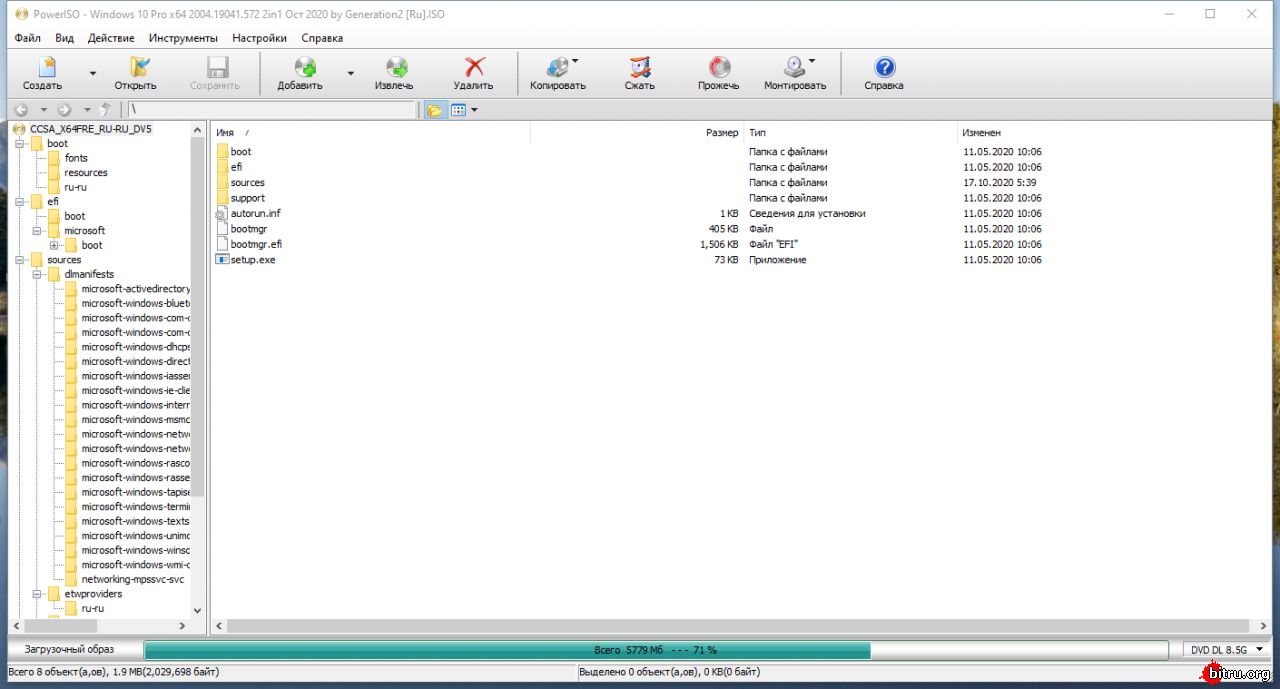Click the Forward navigation arrow icon
This screenshot has height=689, width=1280.
pyautogui.click(x=65, y=110)
